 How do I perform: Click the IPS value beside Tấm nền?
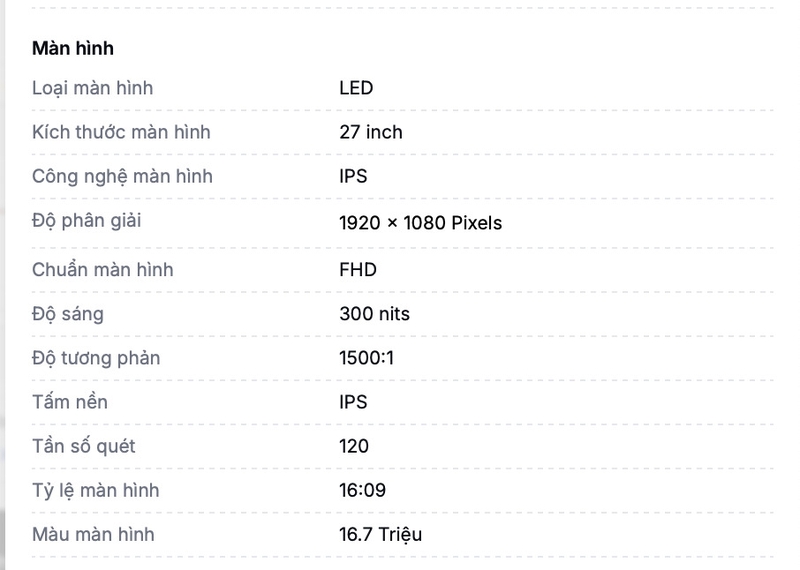[353, 402]
